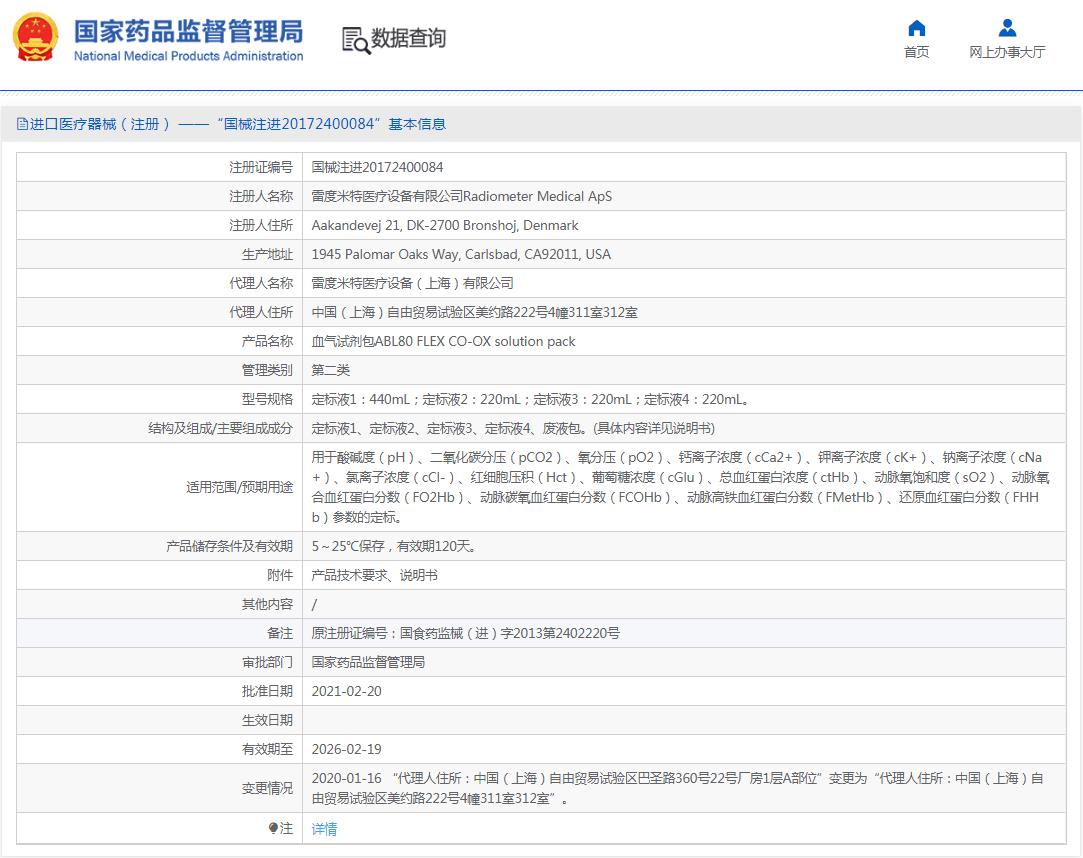
Task: Click the 生效日期 row label
Action: (x=267, y=721)
